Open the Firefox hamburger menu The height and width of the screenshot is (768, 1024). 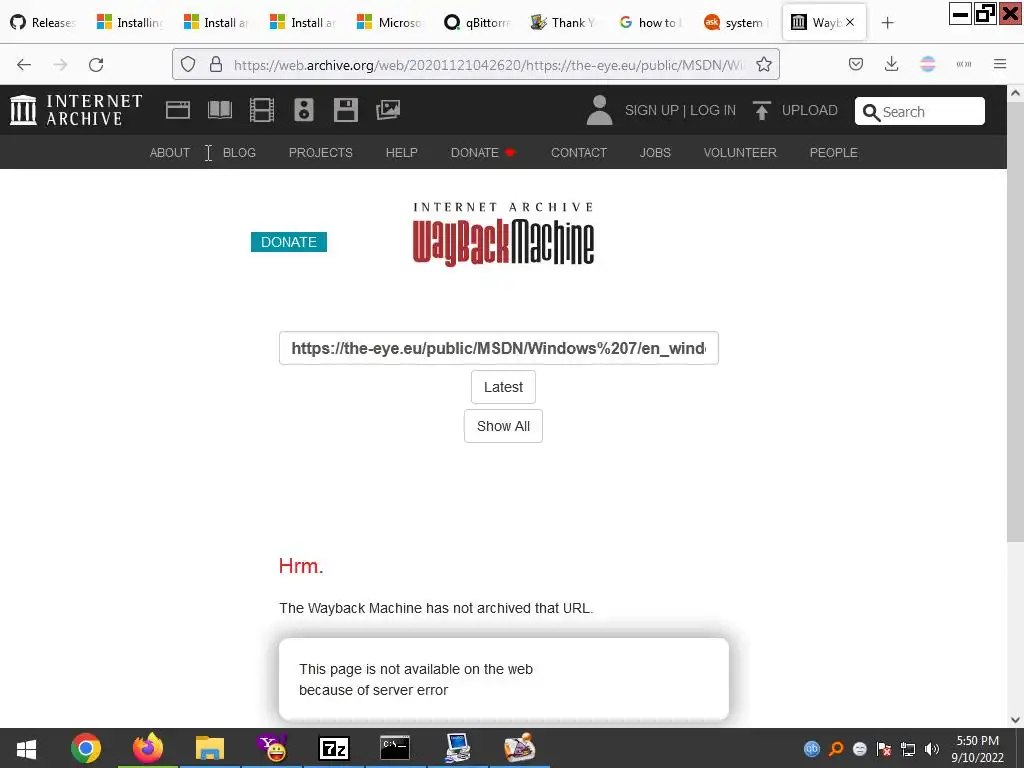point(1000,64)
